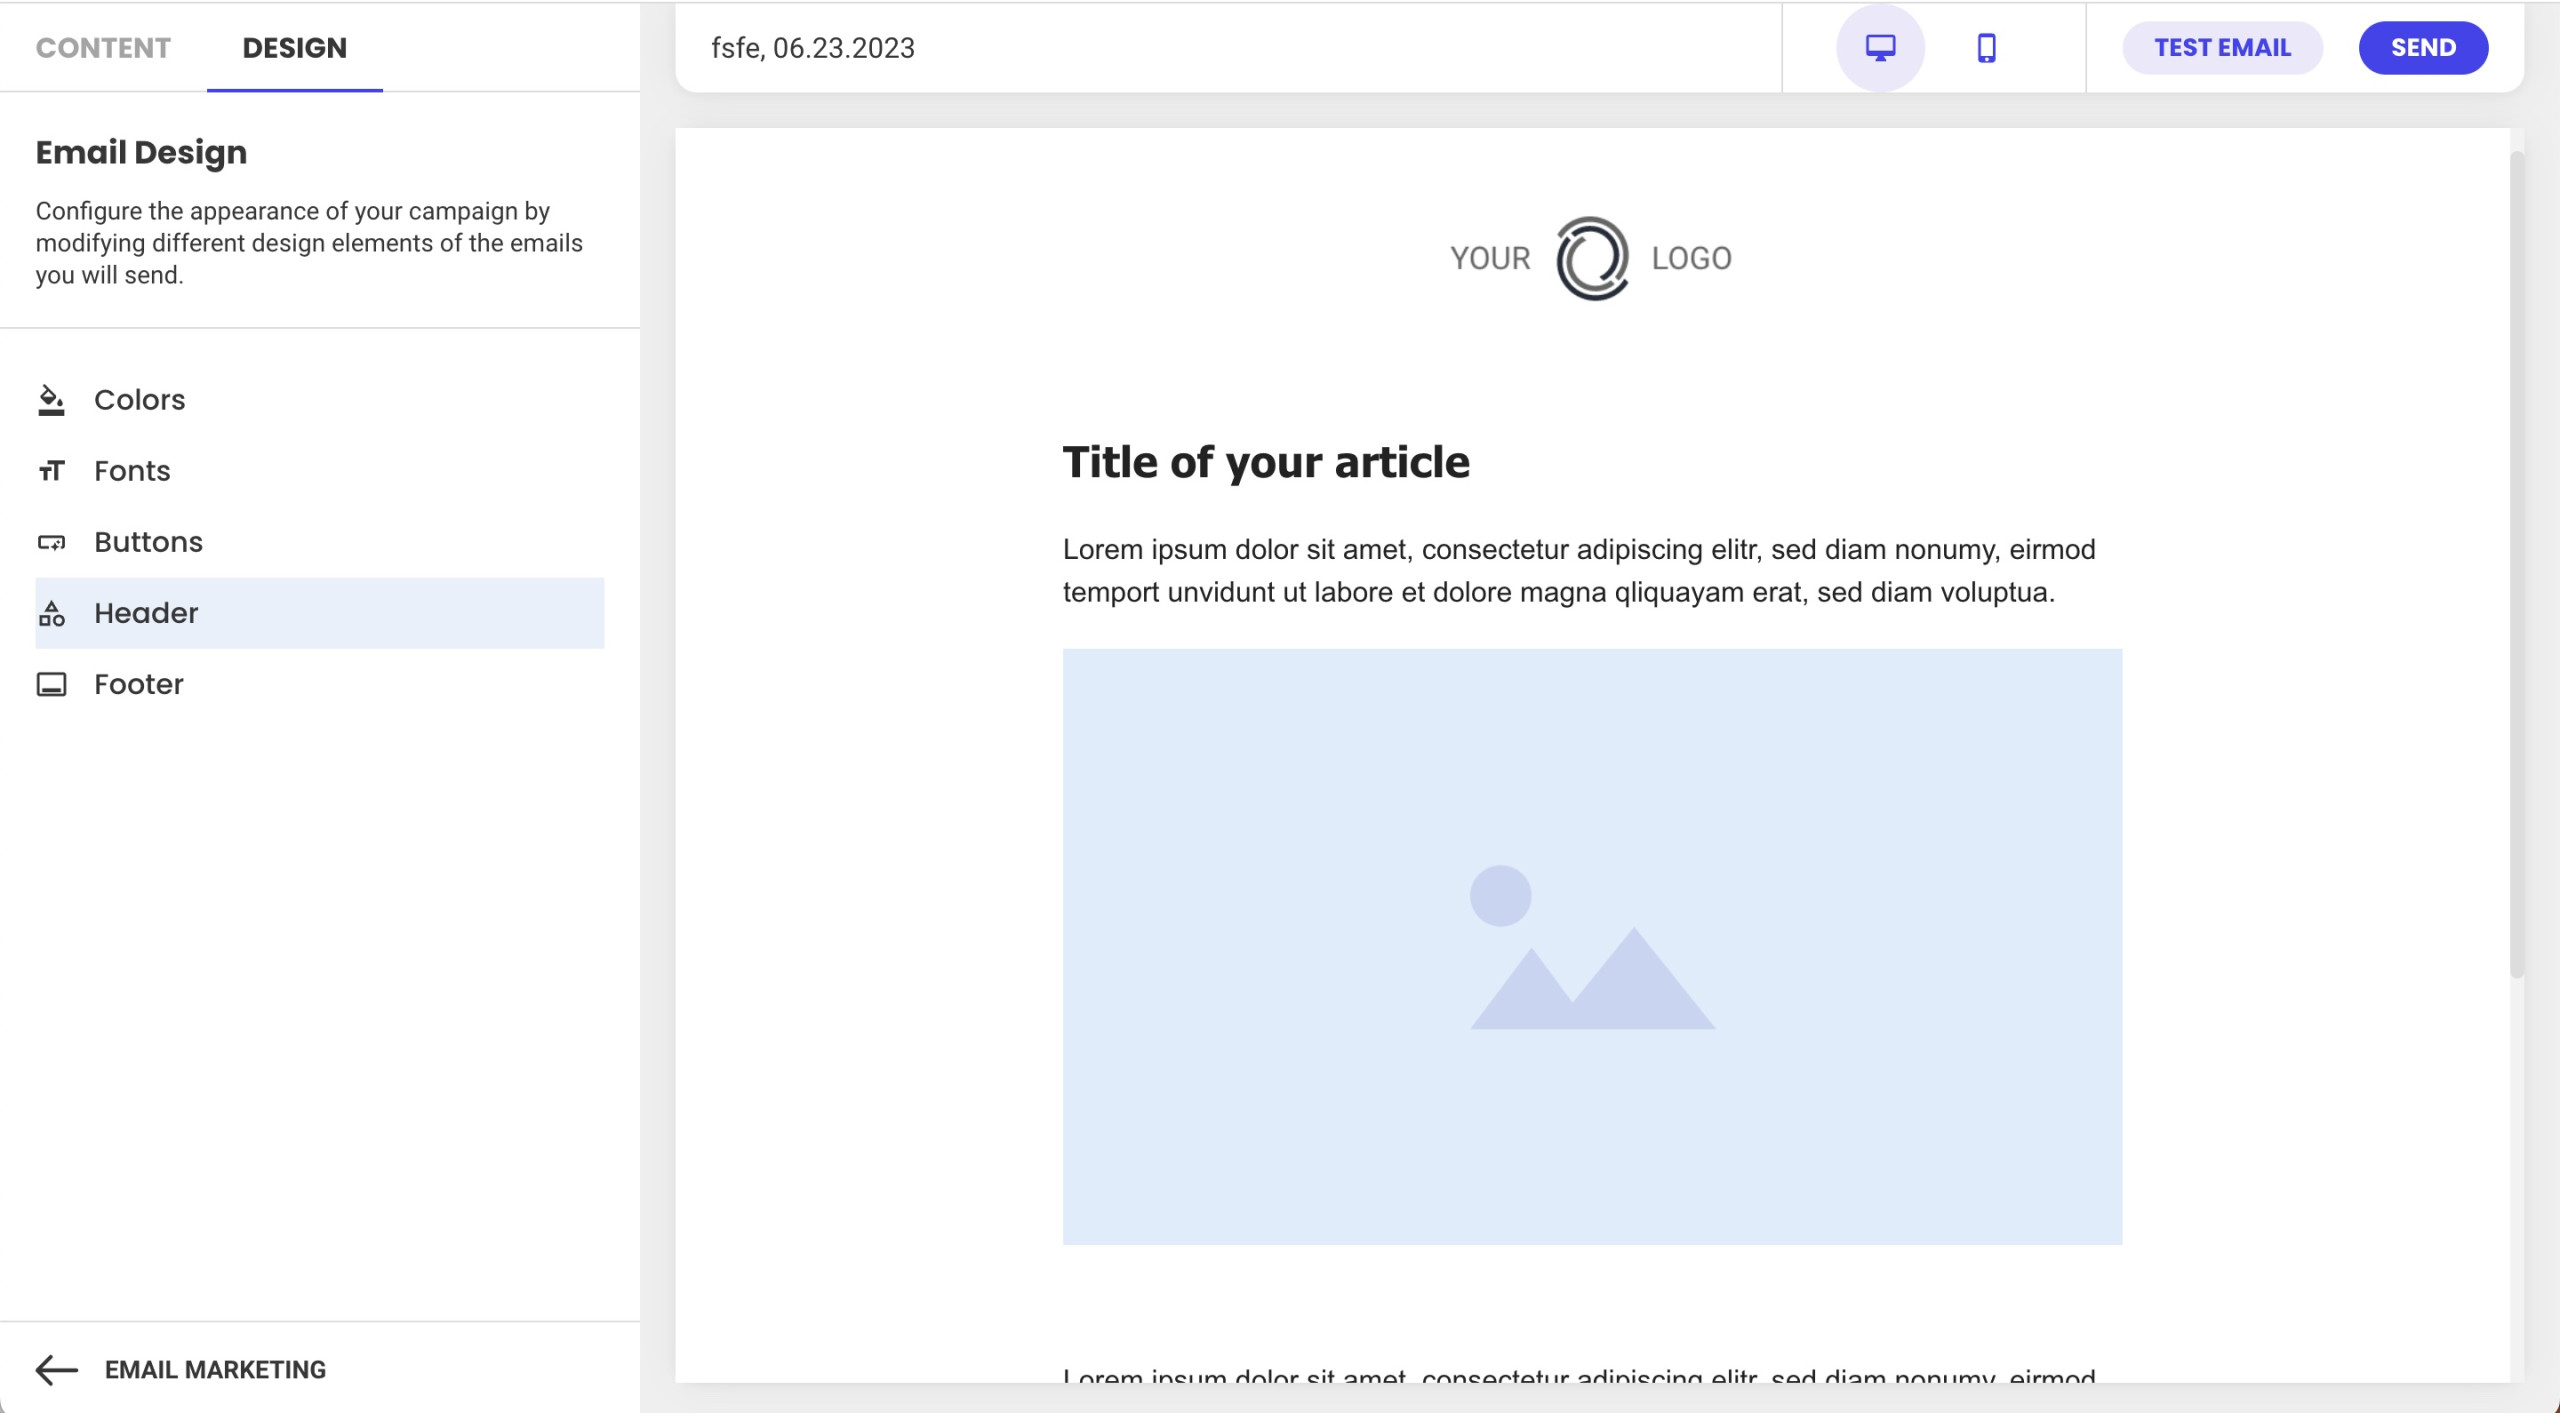This screenshot has height=1413, width=2560.
Task: Click the Colors paint bucket icon
Action: [51, 400]
